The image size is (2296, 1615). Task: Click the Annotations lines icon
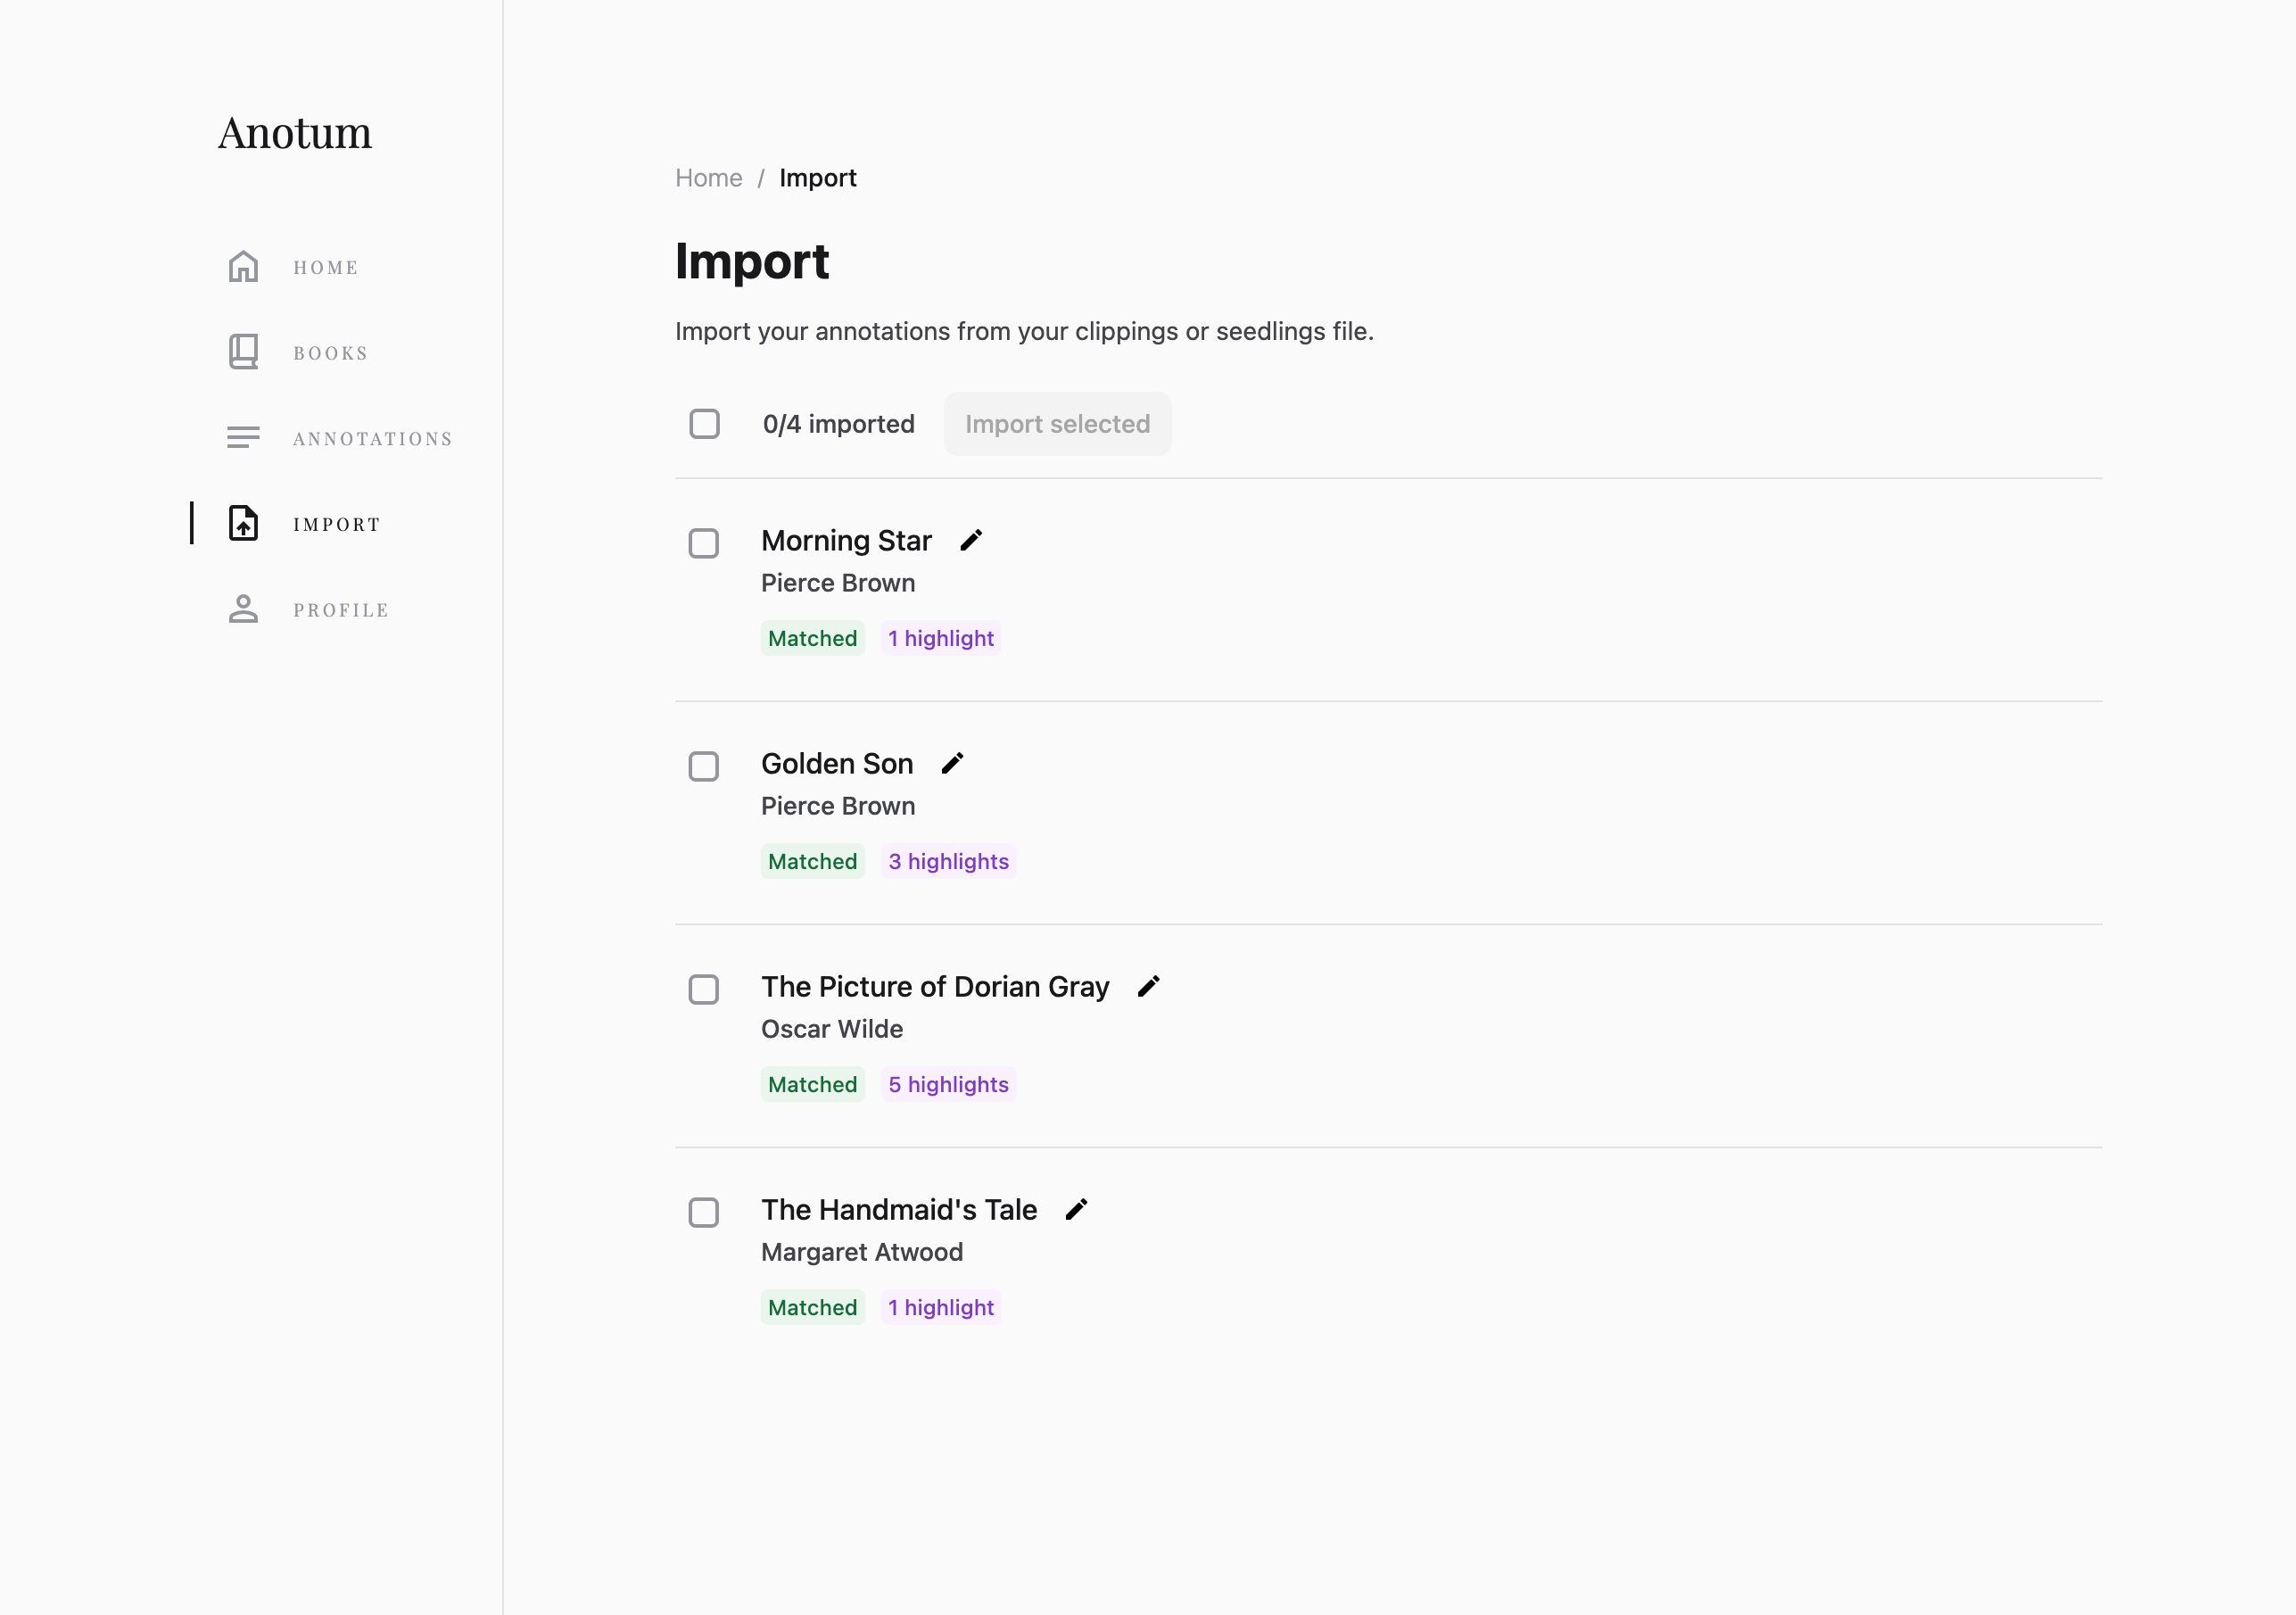point(243,438)
